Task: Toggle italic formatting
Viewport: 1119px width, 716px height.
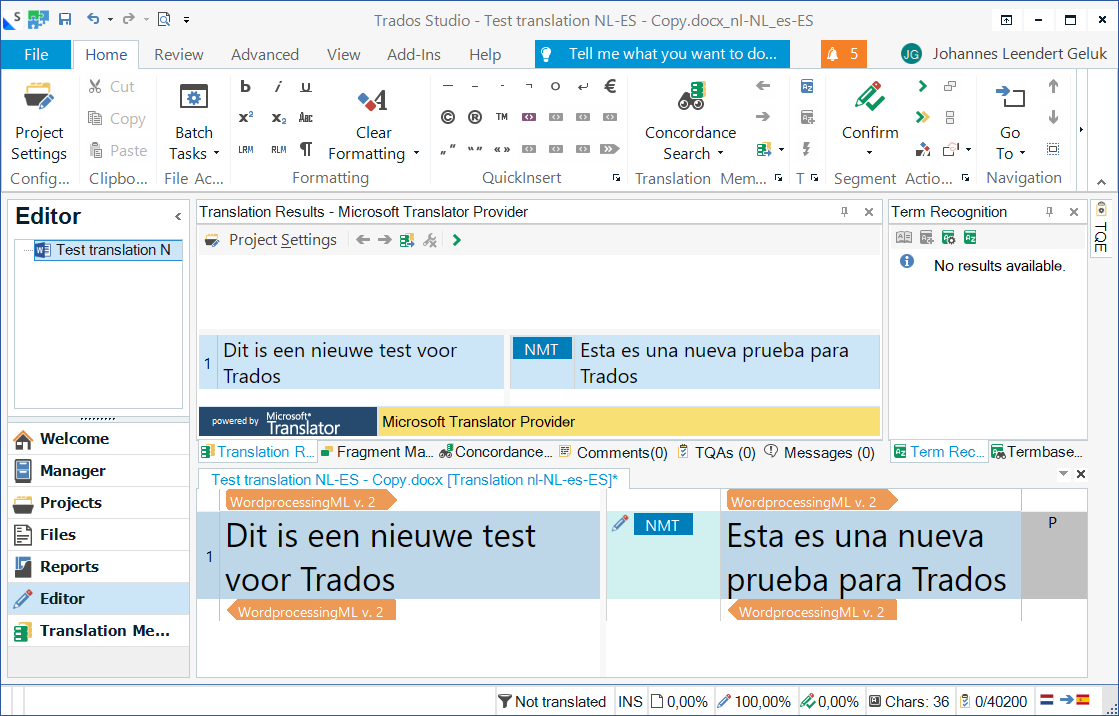Action: (278, 86)
